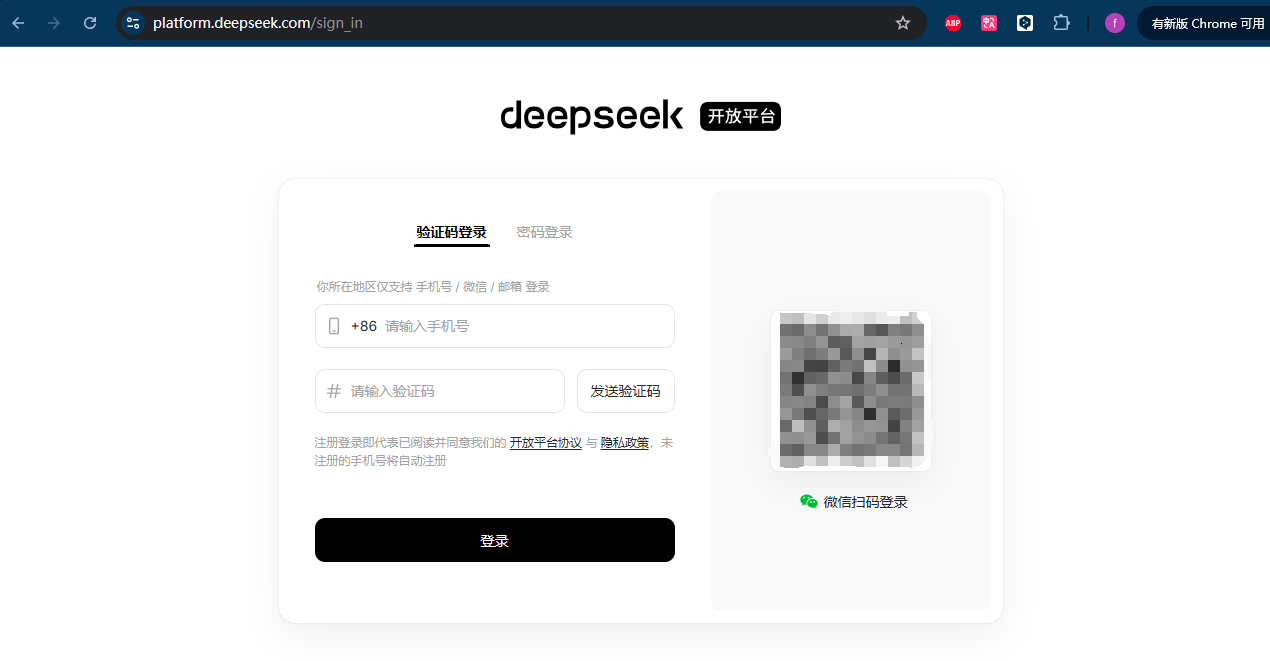Open the dark square extension icon
The height and width of the screenshot is (661, 1270).
1025,23
